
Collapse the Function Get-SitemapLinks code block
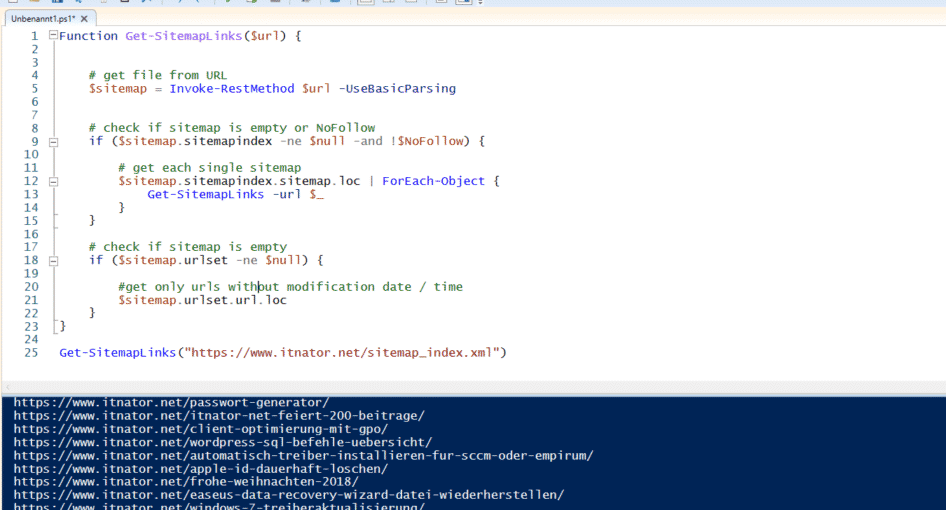click(53, 36)
